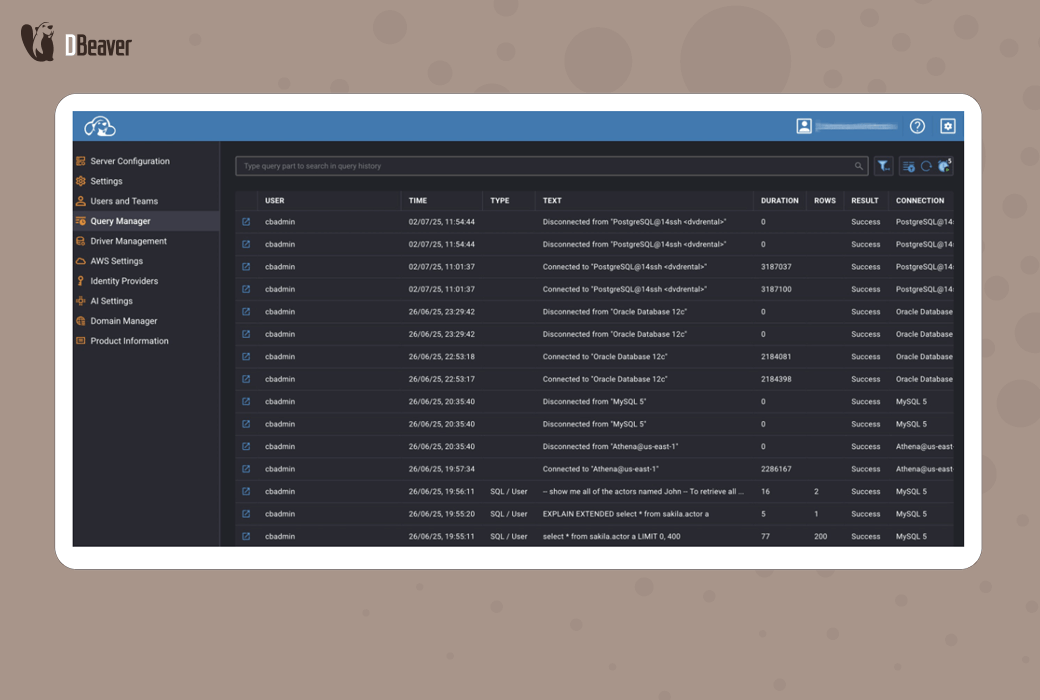Click the DURATION column header
The width and height of the screenshot is (1040, 700).
(779, 200)
